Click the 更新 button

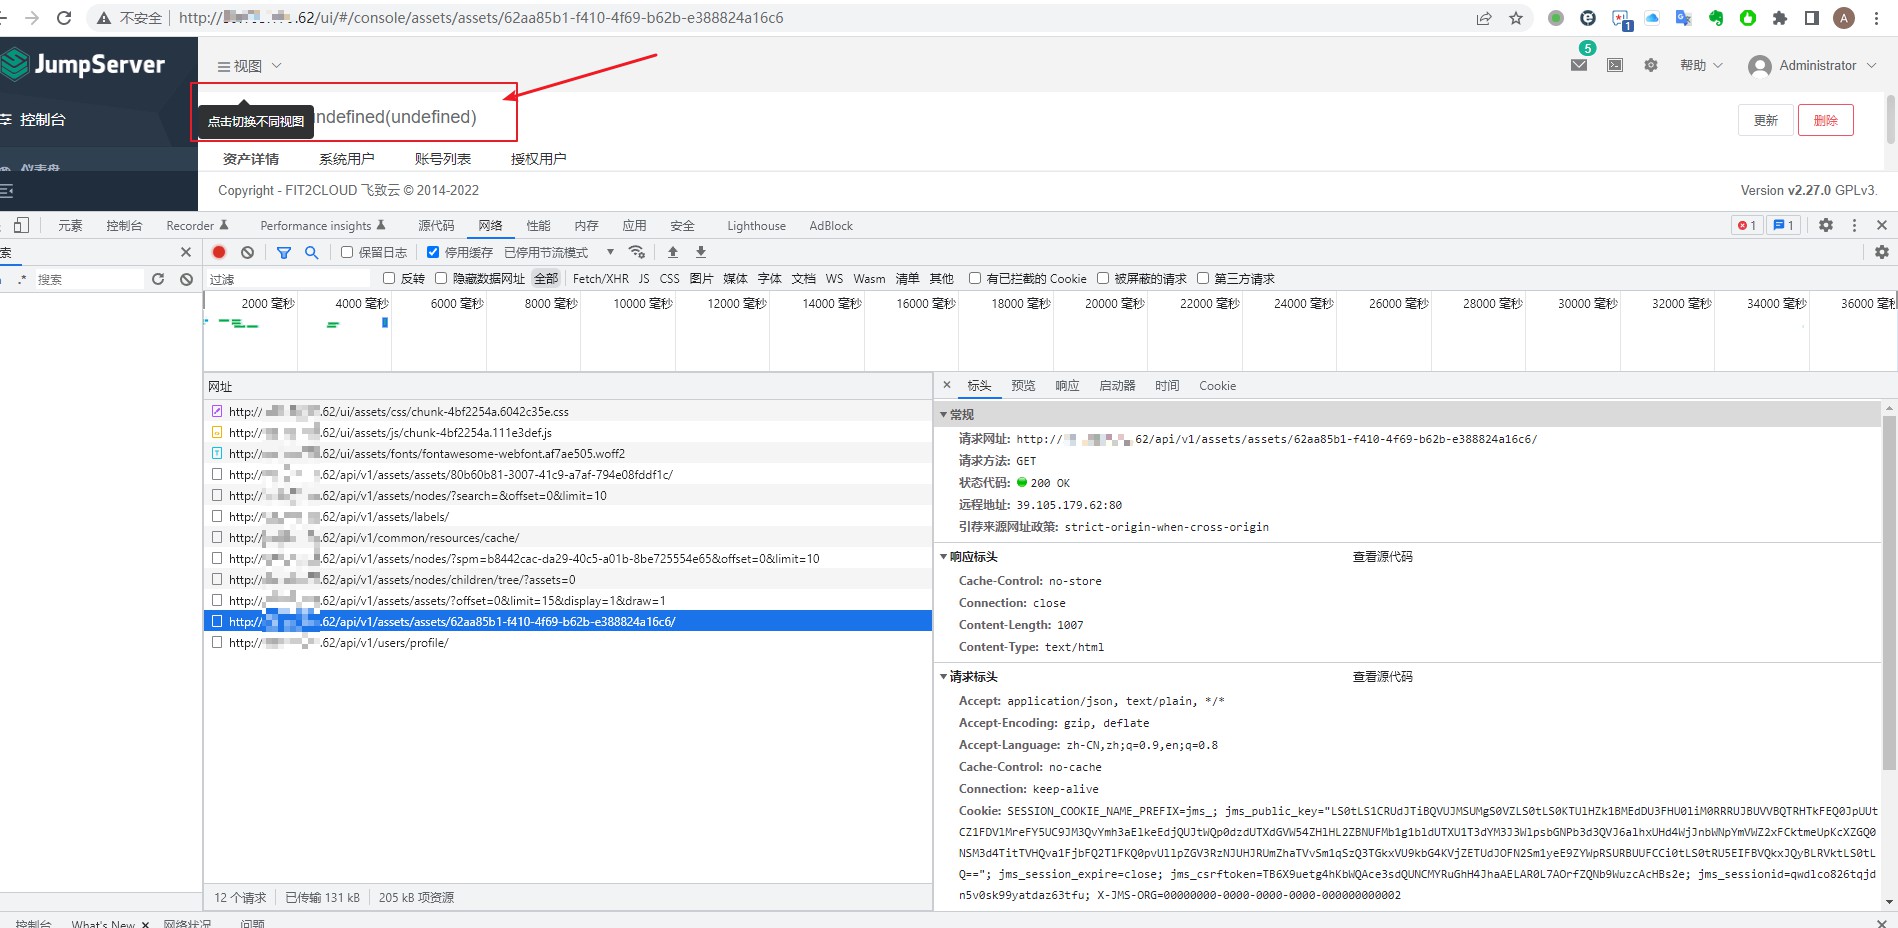(1765, 120)
